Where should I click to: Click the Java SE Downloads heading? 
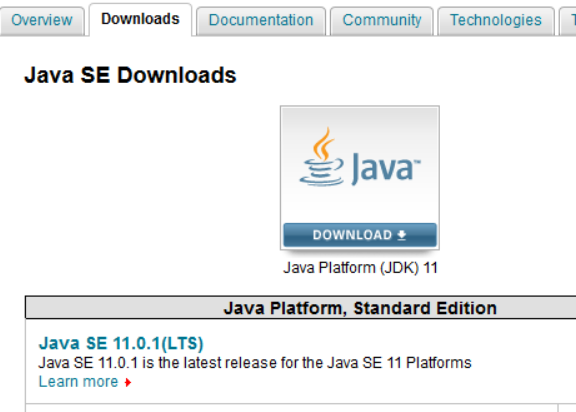point(130,75)
